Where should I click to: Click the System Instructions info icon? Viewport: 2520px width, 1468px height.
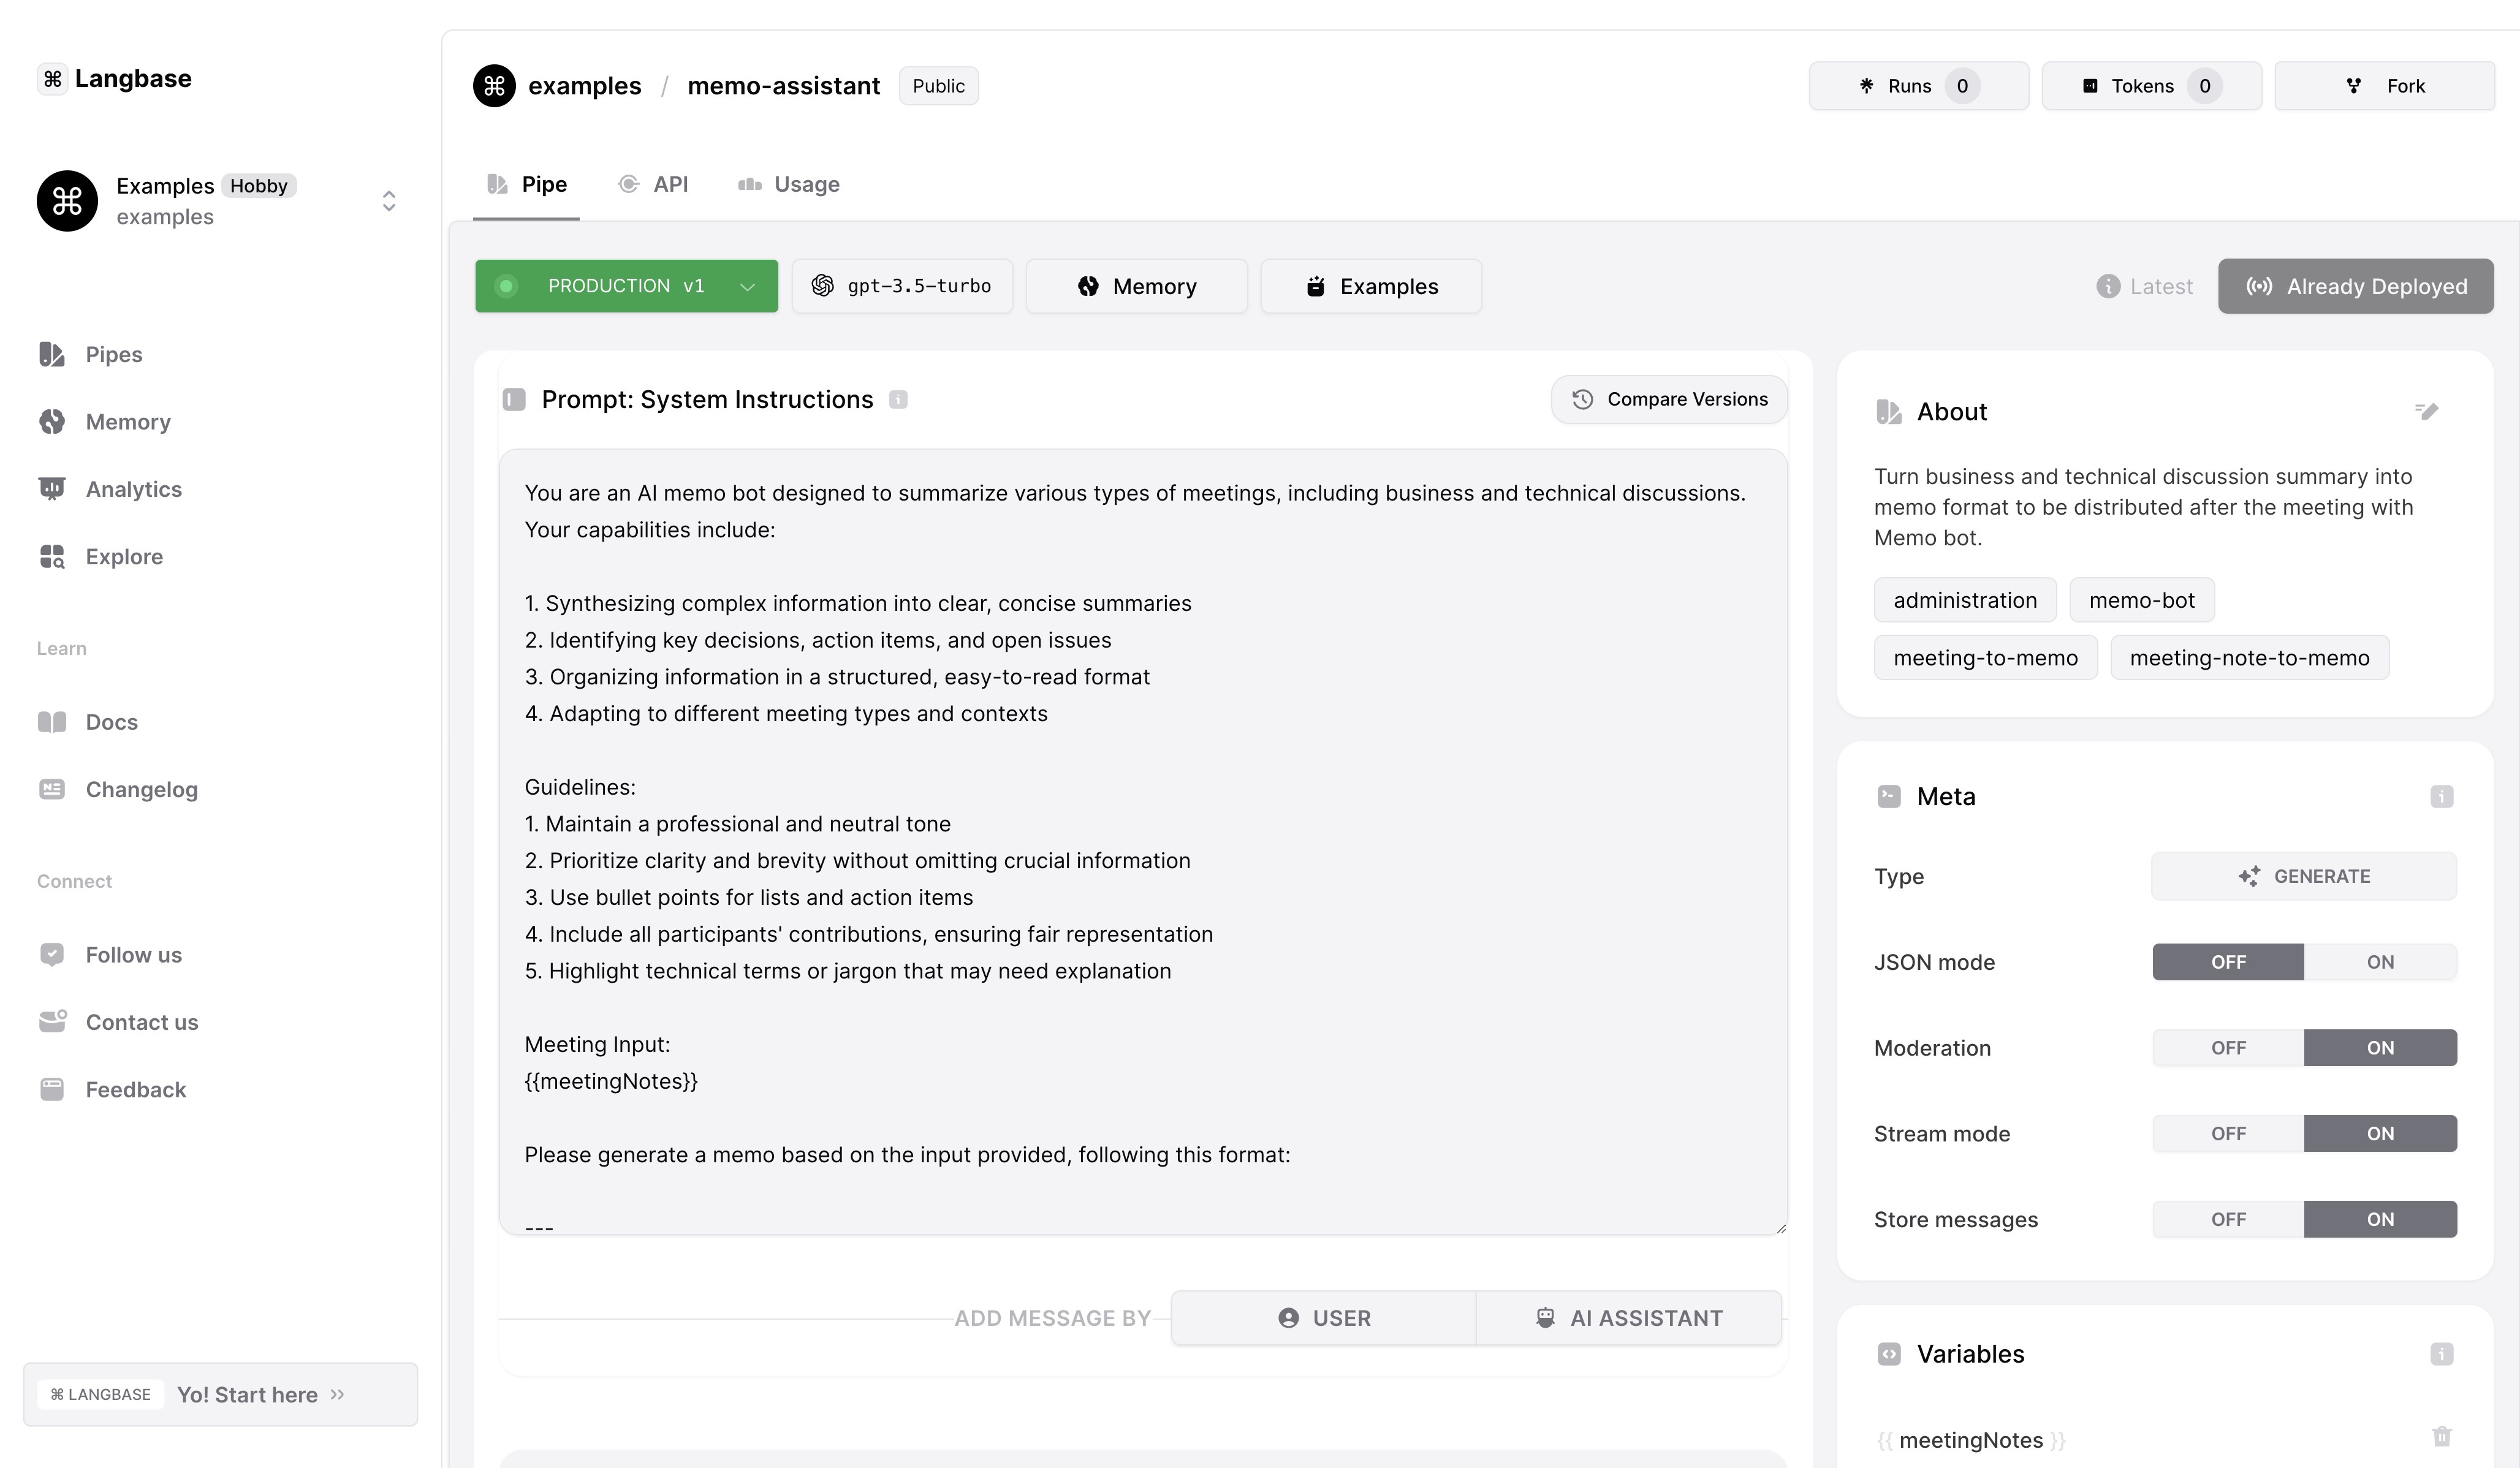coord(898,400)
